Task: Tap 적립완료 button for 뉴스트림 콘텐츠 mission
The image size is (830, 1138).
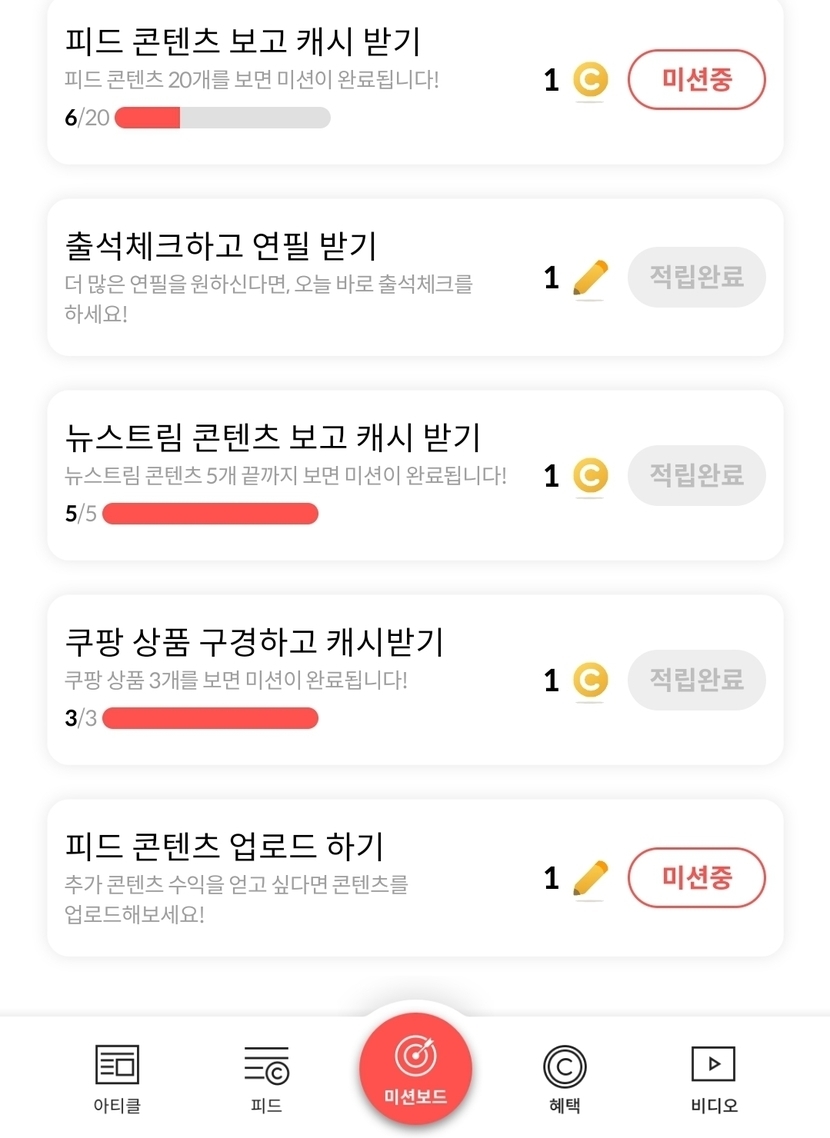Action: pos(696,475)
